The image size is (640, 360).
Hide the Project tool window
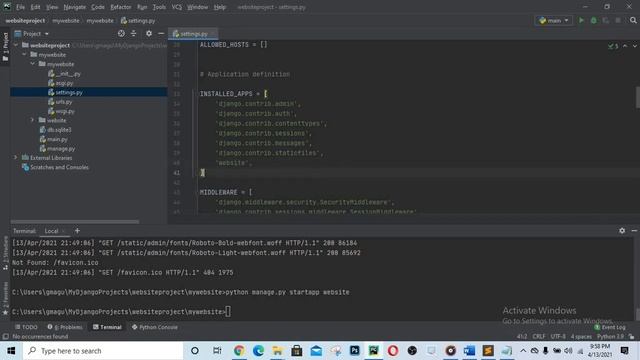click(x=161, y=33)
